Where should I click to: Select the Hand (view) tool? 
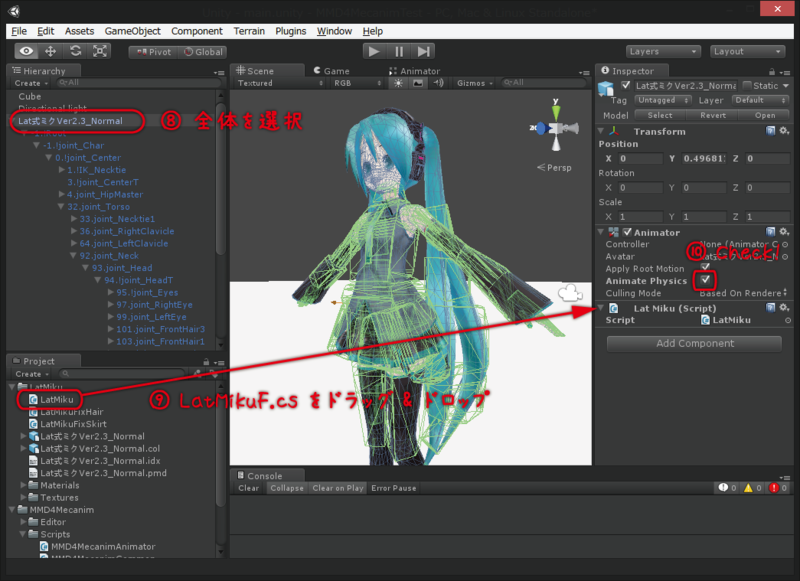pyautogui.click(x=27, y=51)
